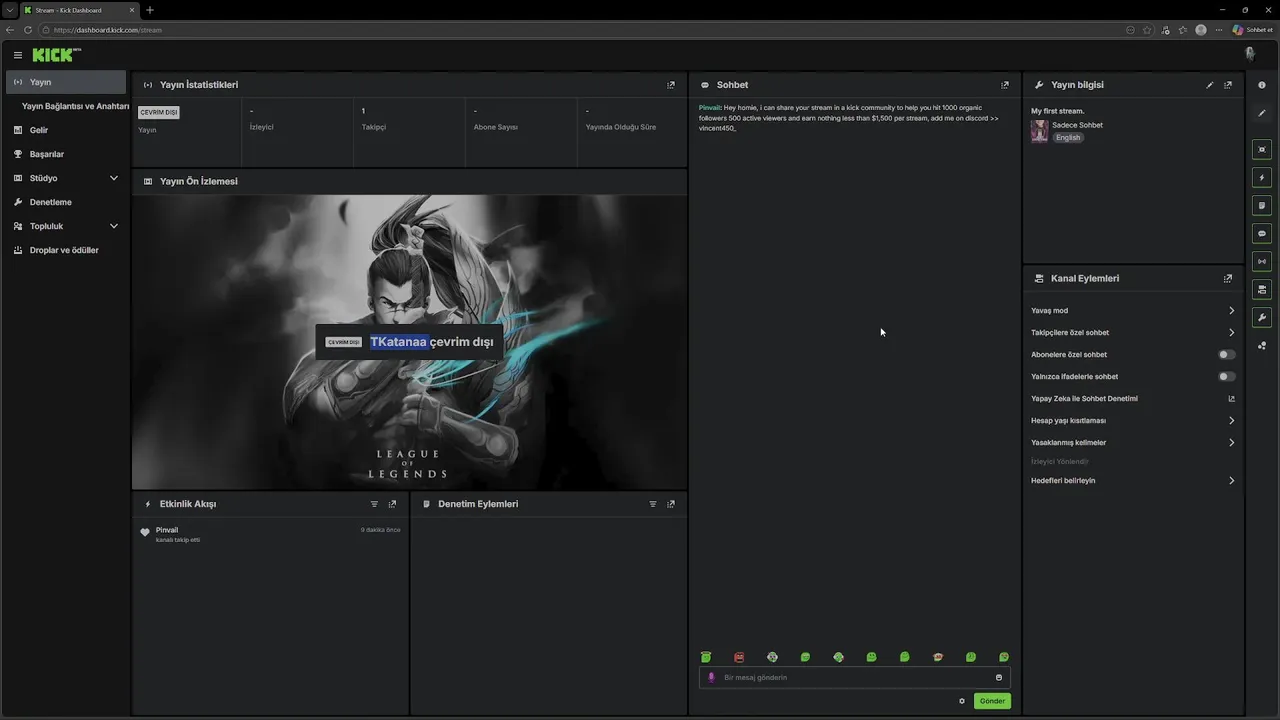Toggle the topmost green-bordered widget in right rail
The width and height of the screenshot is (1280, 720).
(1262, 149)
